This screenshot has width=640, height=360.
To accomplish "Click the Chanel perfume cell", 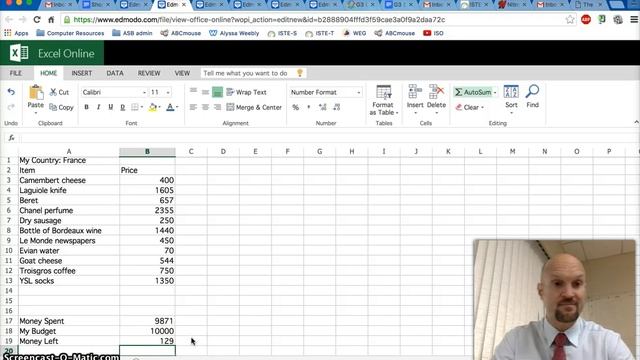I will click(x=69, y=211).
